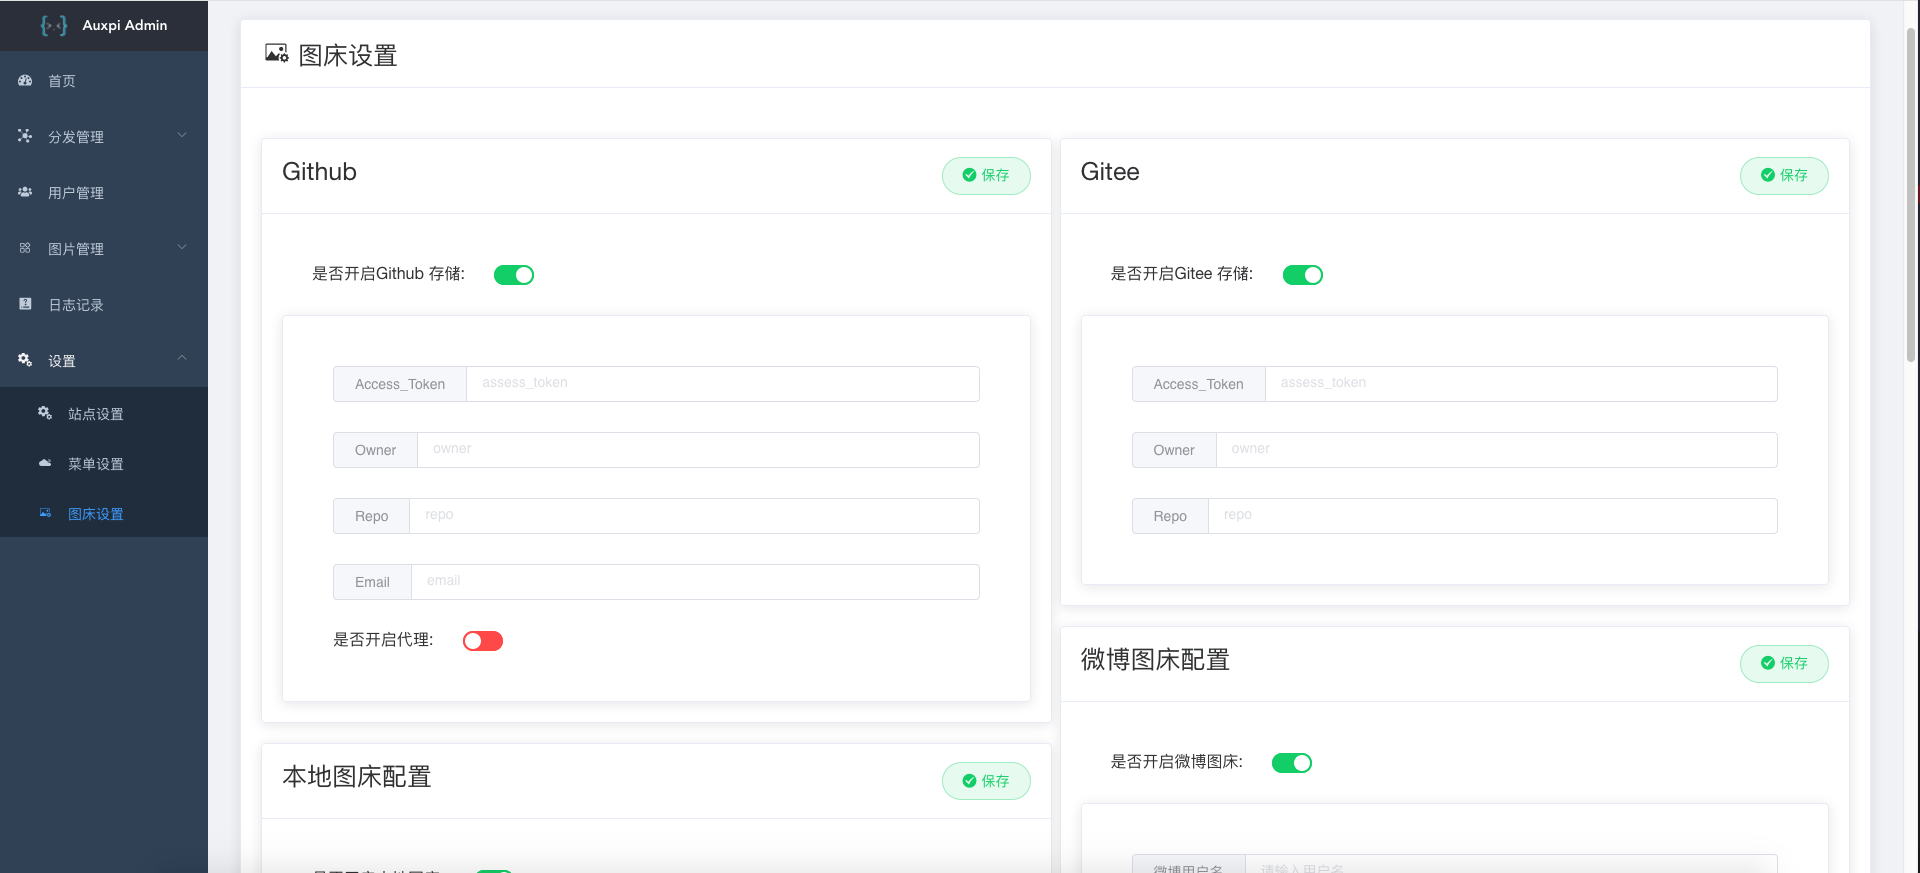The image size is (1920, 873).
Task: Click the book icon beside 日志记录
Action: coord(25,303)
